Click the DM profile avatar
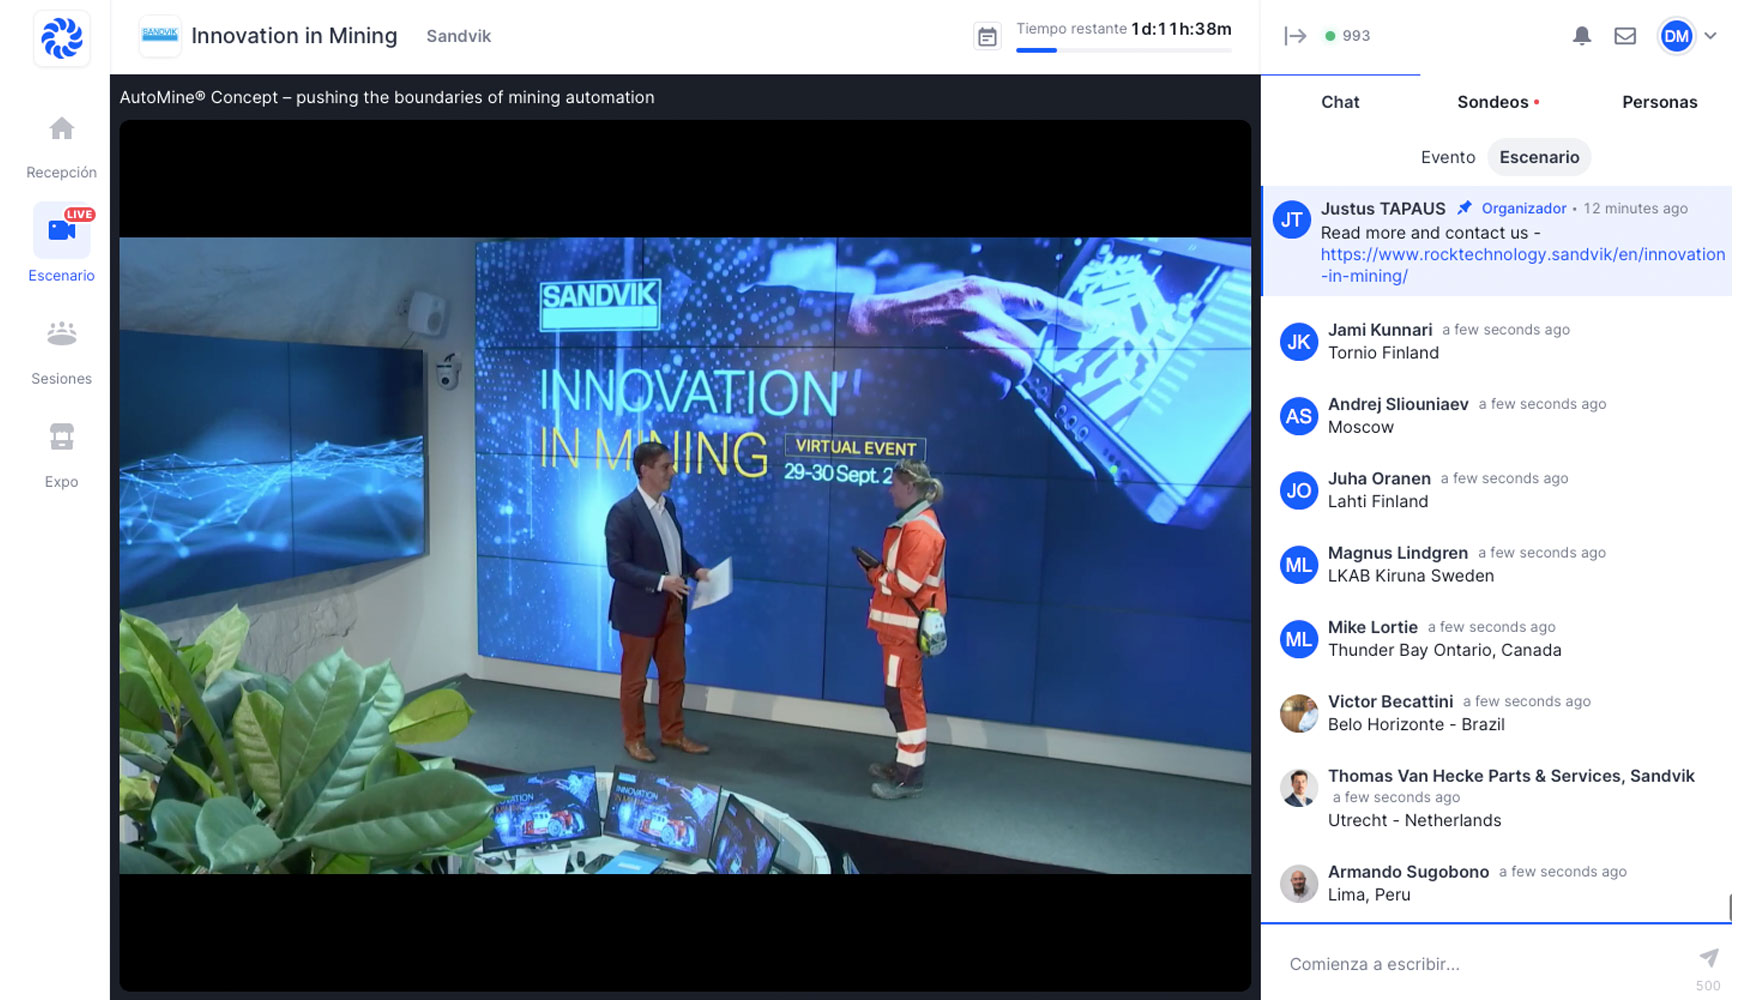 [1676, 36]
